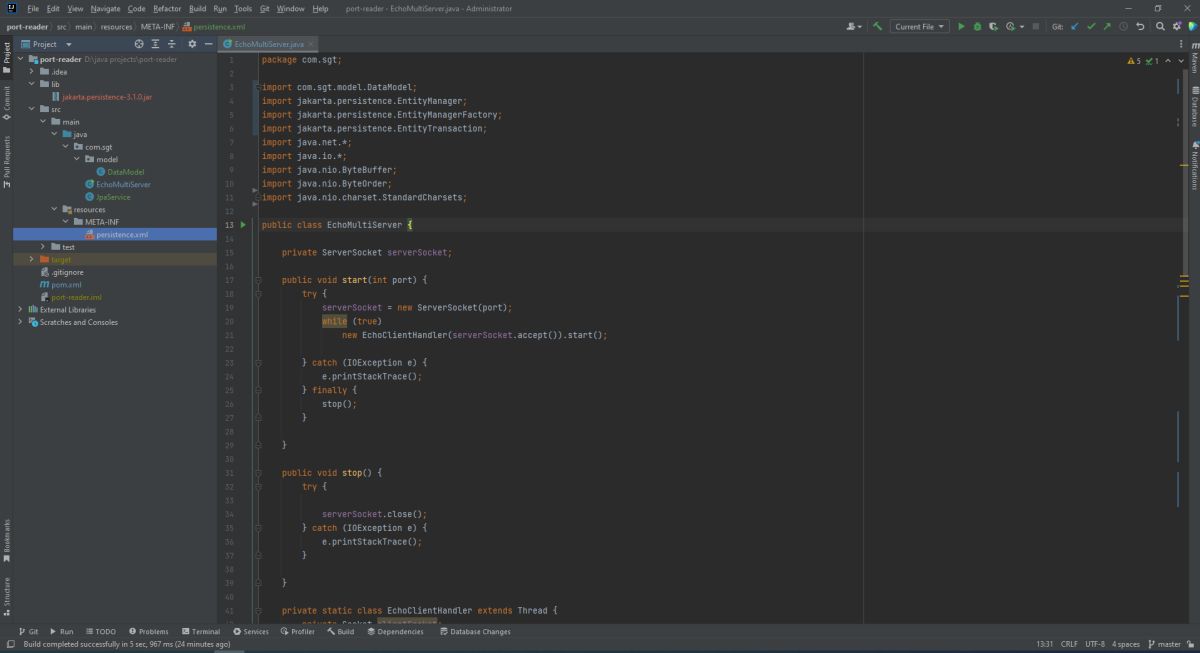Open the Tools menu
Viewport: 1200px width, 653px height.
243,8
